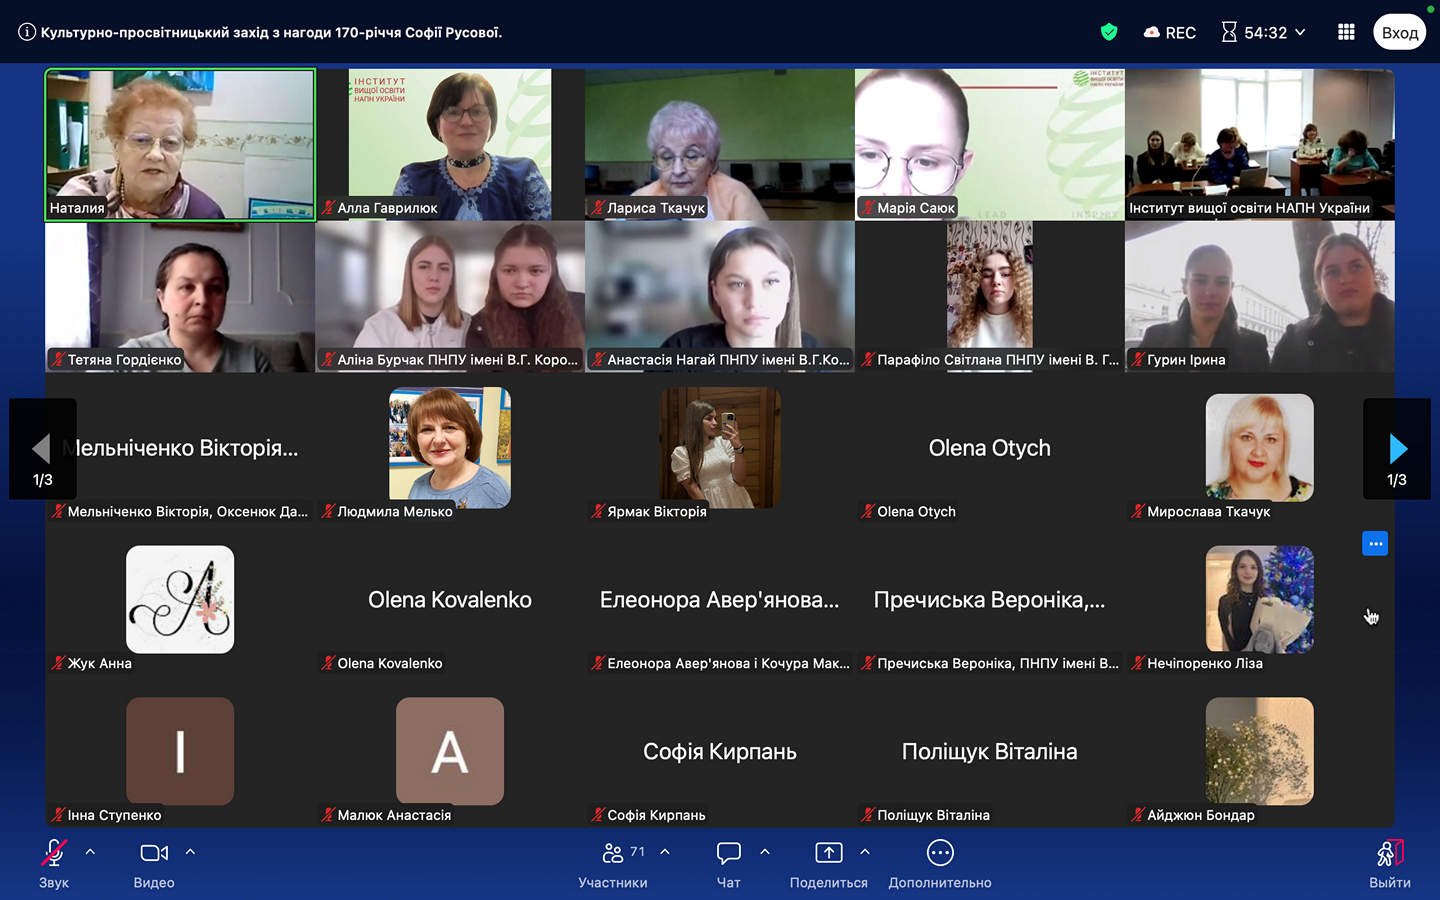Toggle the Звук microphone mute
Viewport: 1440px width, 900px height.
click(54, 854)
